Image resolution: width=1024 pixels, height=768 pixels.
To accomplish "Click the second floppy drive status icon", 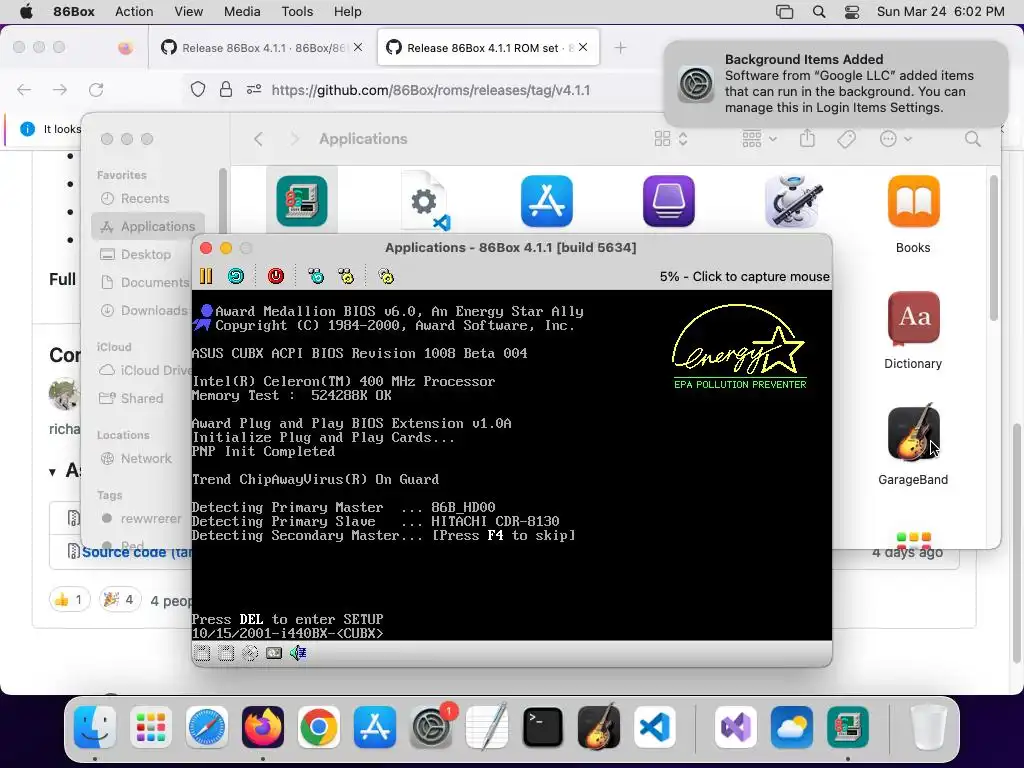I will (226, 653).
